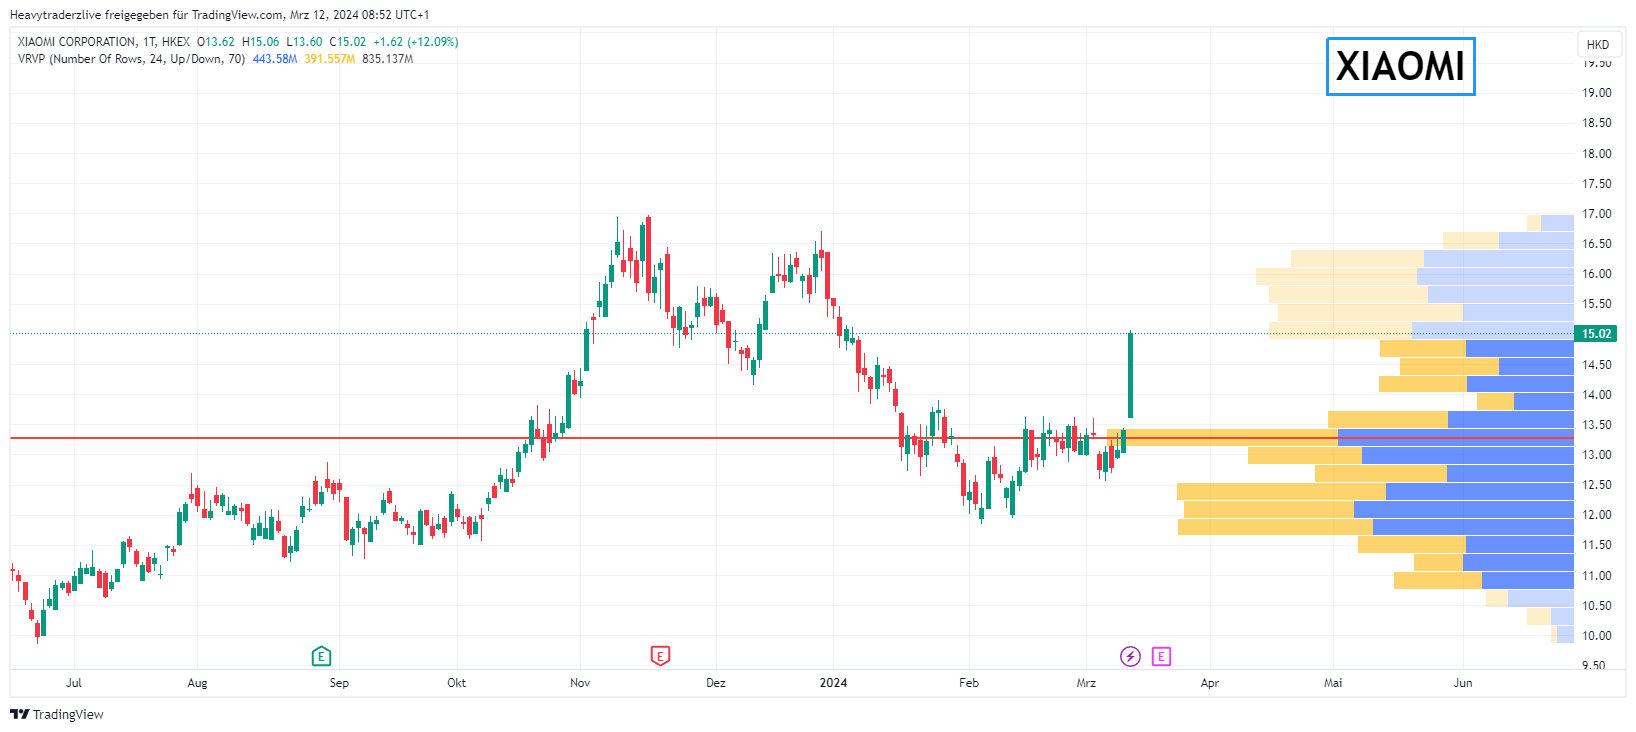
Task: Click the 2024 label on time axis
Action: coord(833,683)
